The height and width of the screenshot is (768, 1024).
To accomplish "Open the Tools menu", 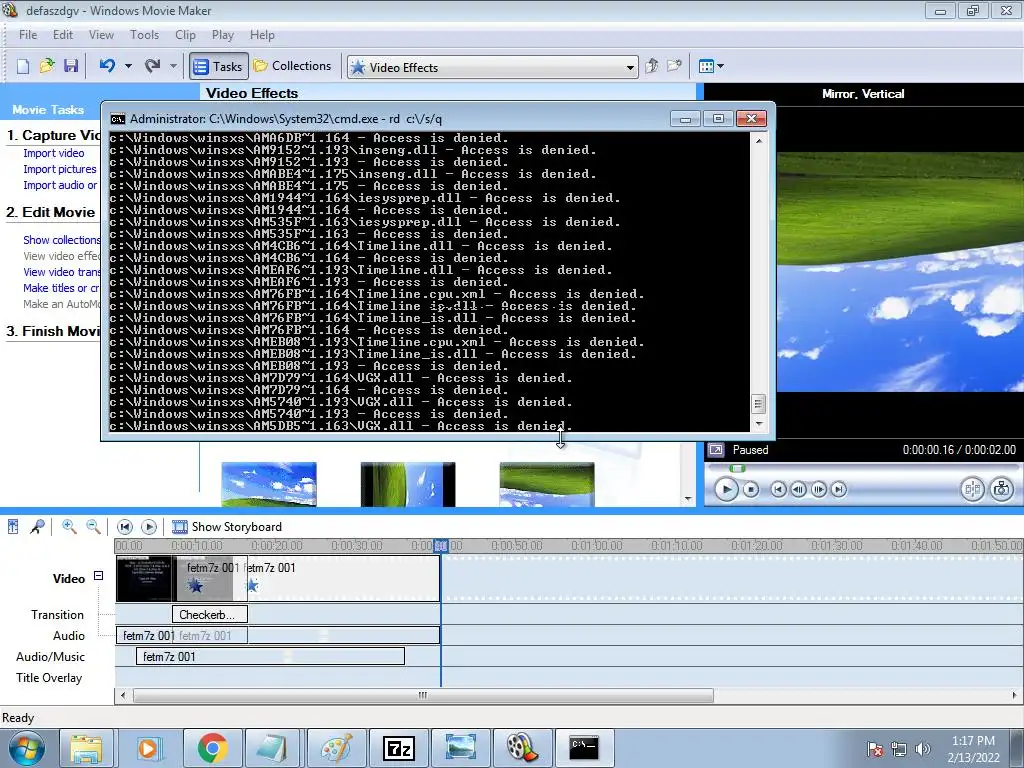I will pos(144,35).
